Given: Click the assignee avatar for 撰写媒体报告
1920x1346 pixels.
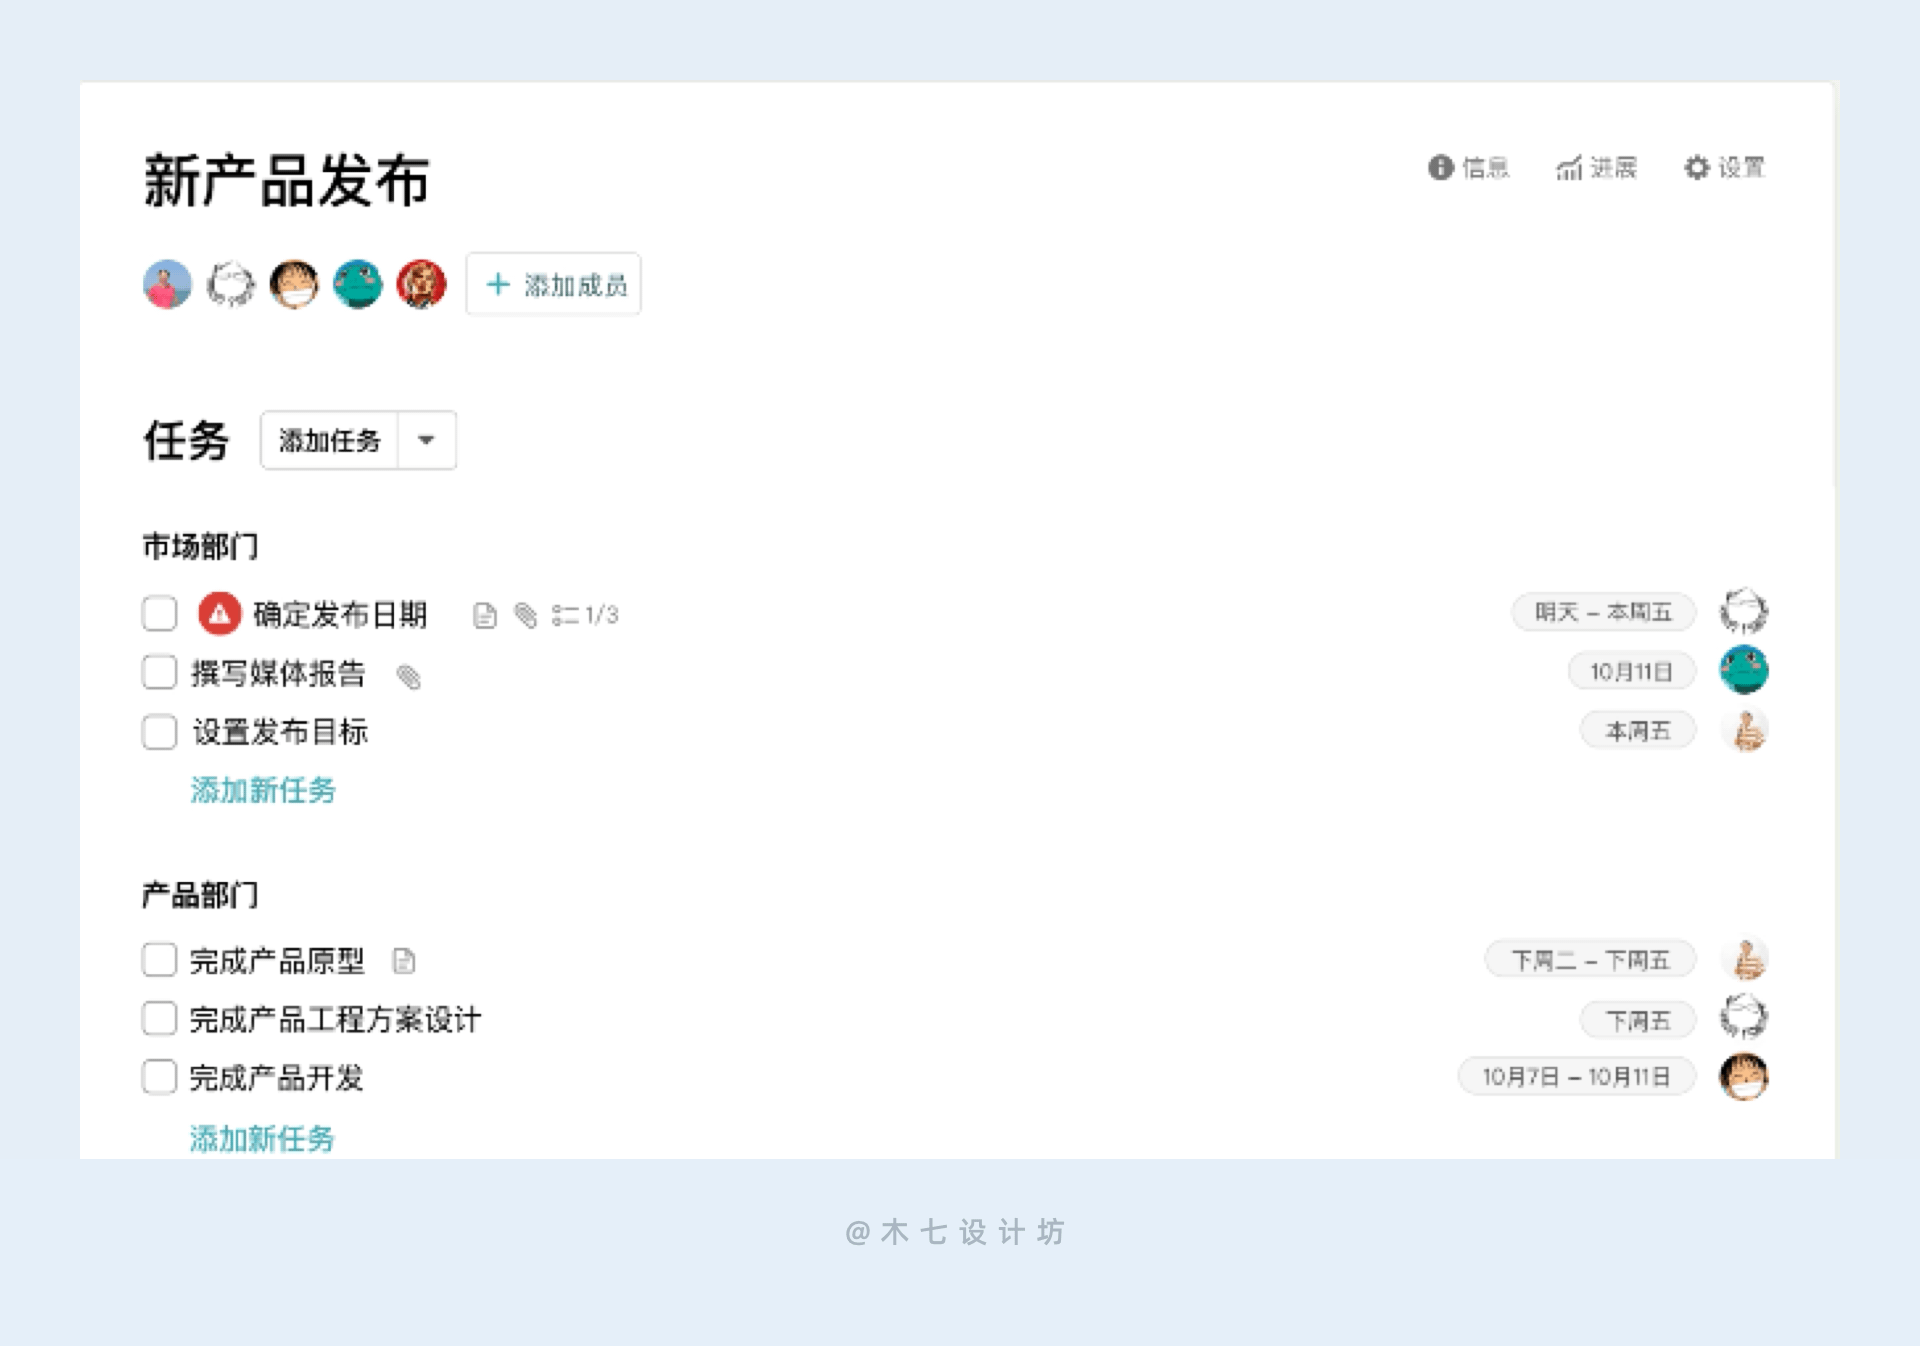Looking at the screenshot, I should pyautogui.click(x=1743, y=670).
